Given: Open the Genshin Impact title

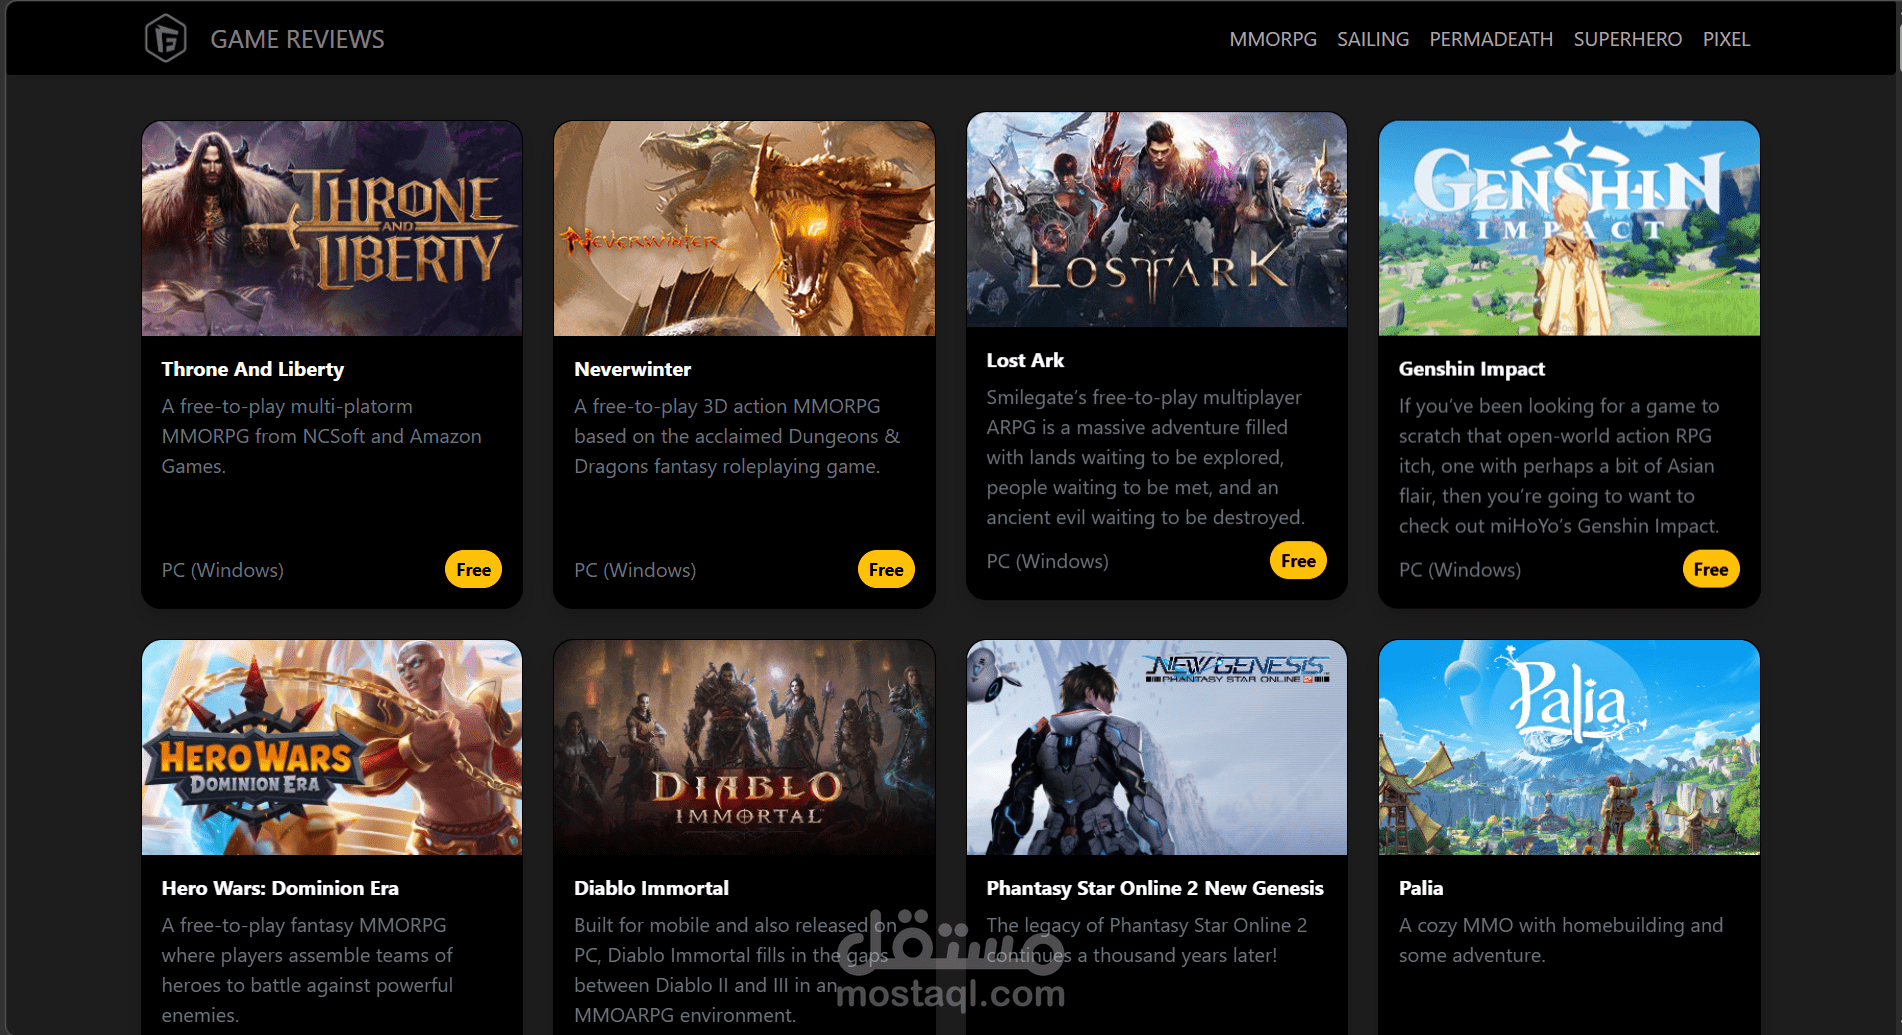Looking at the screenshot, I should pyautogui.click(x=1472, y=369).
